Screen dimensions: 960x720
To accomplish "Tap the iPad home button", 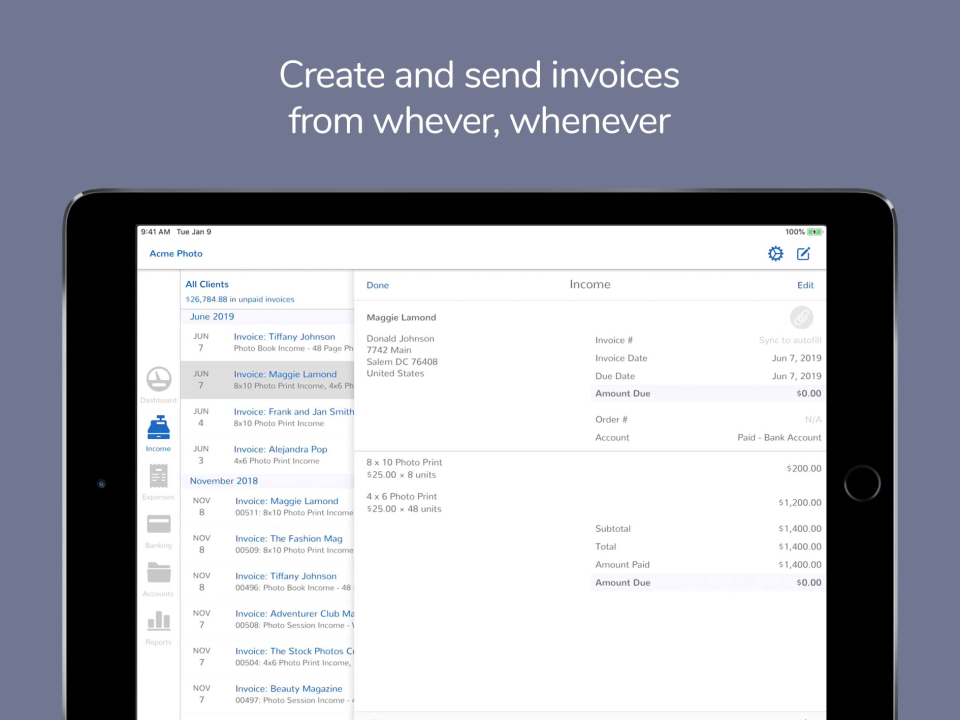I will 862,483.
